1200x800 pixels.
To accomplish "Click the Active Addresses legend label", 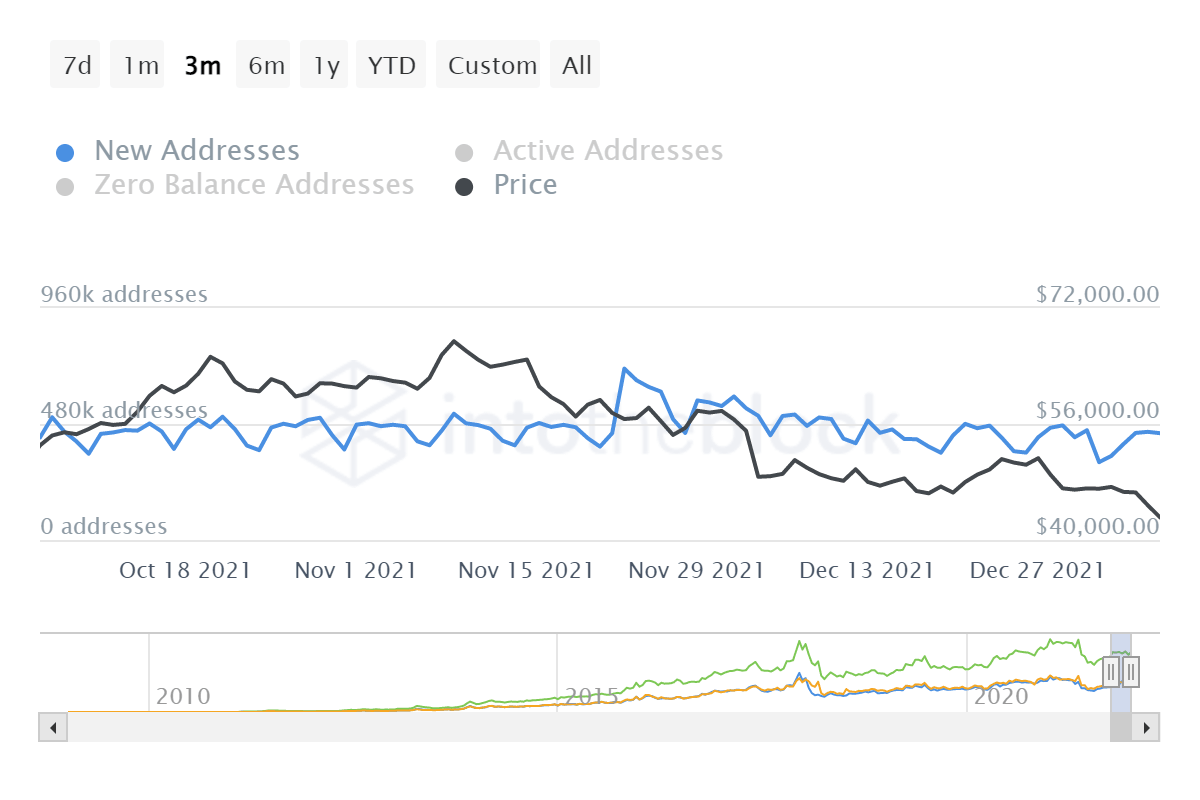I will pyautogui.click(x=608, y=151).
